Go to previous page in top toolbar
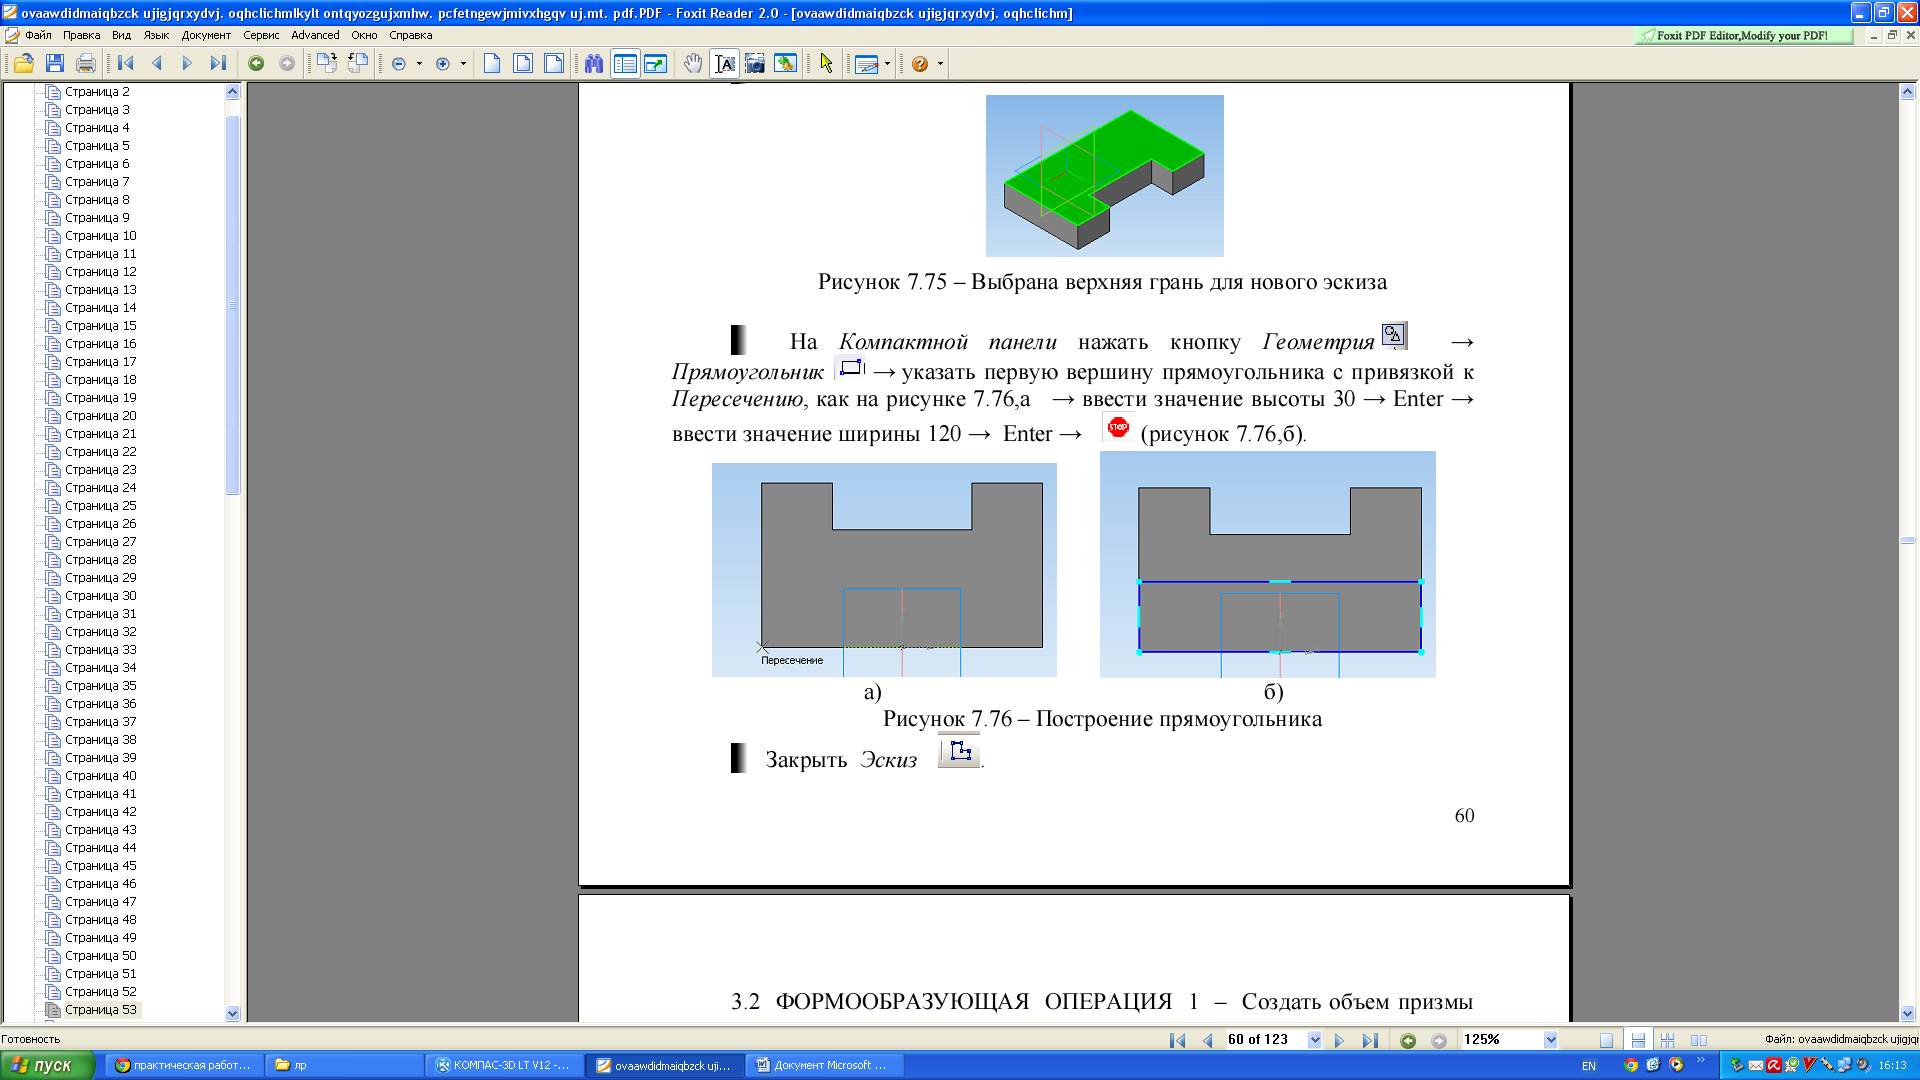This screenshot has height=1080, width=1920. click(x=157, y=63)
